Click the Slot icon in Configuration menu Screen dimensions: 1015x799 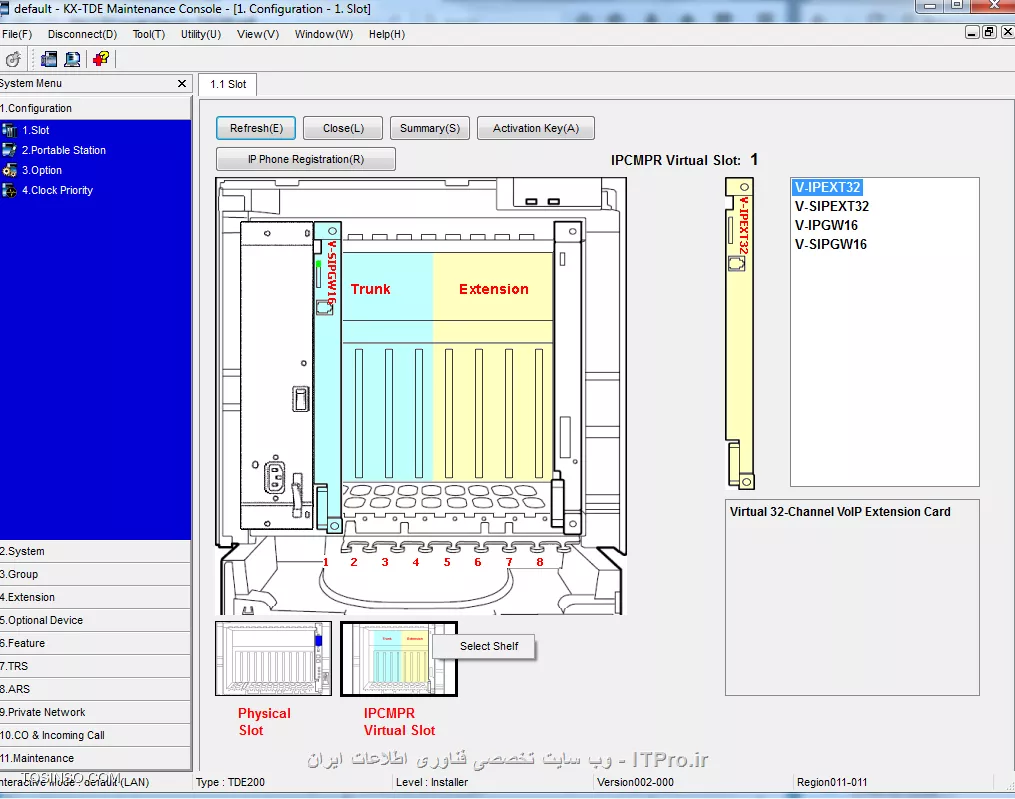[x=9, y=130]
